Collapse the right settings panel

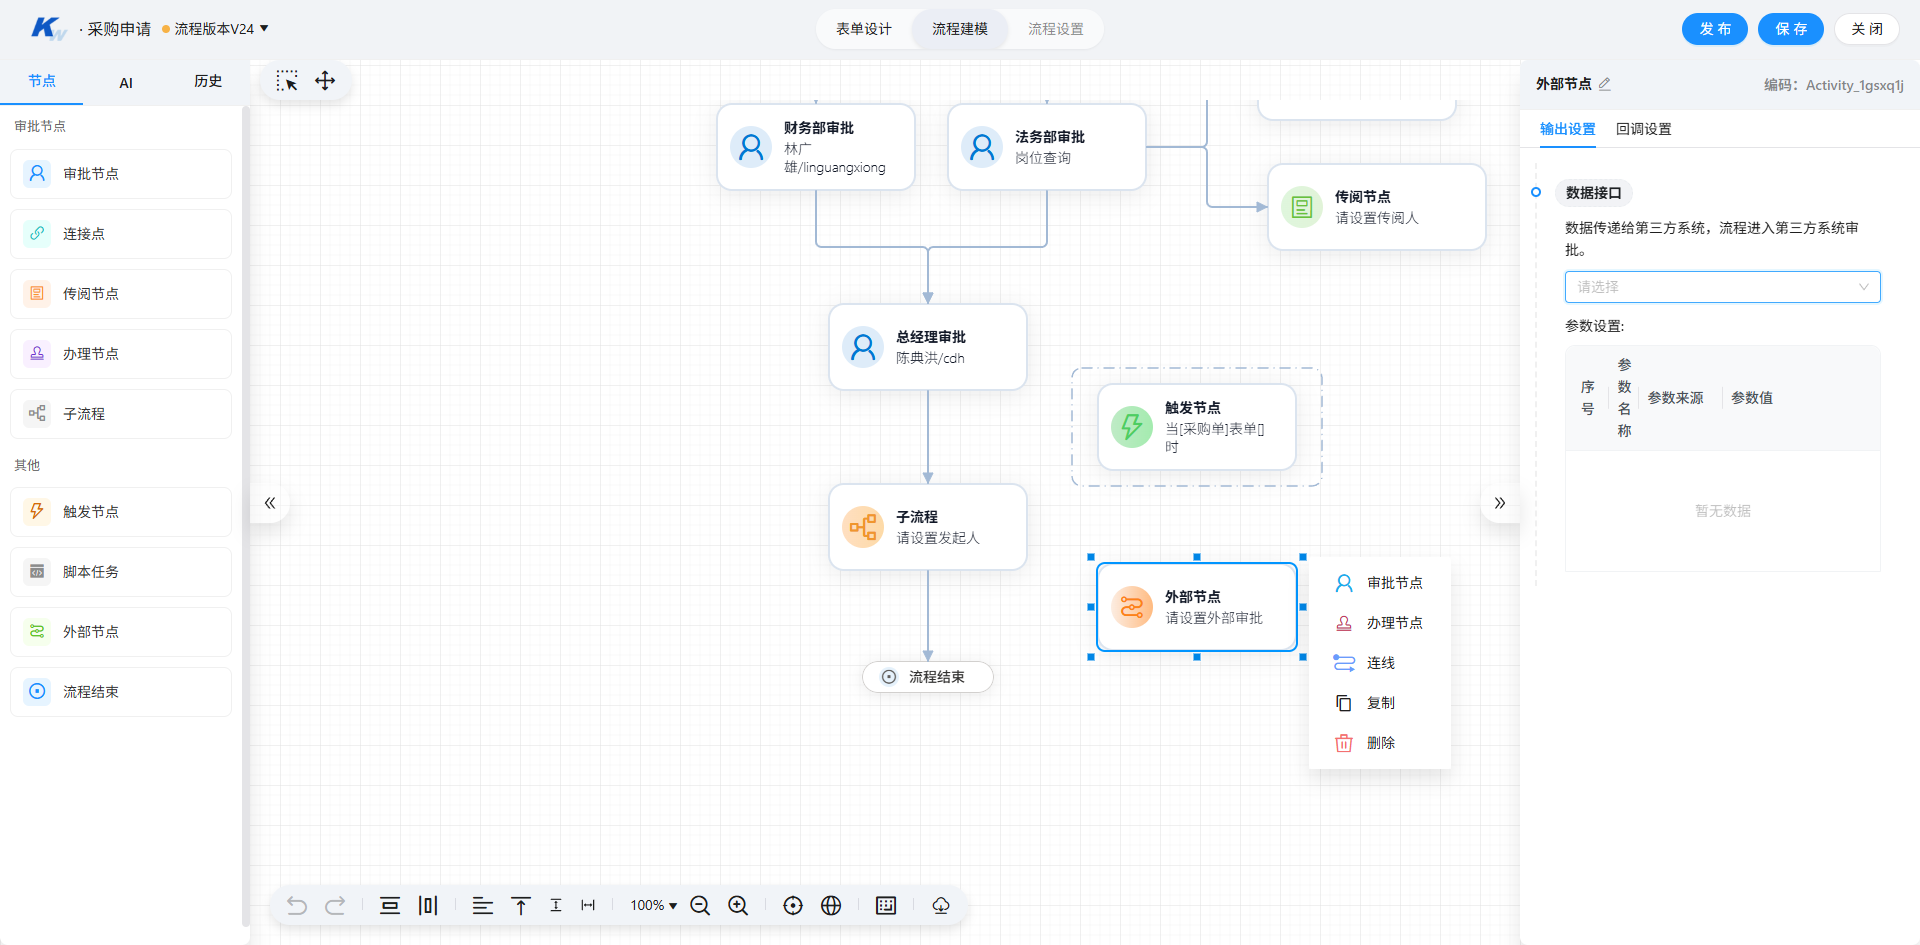(x=1500, y=503)
